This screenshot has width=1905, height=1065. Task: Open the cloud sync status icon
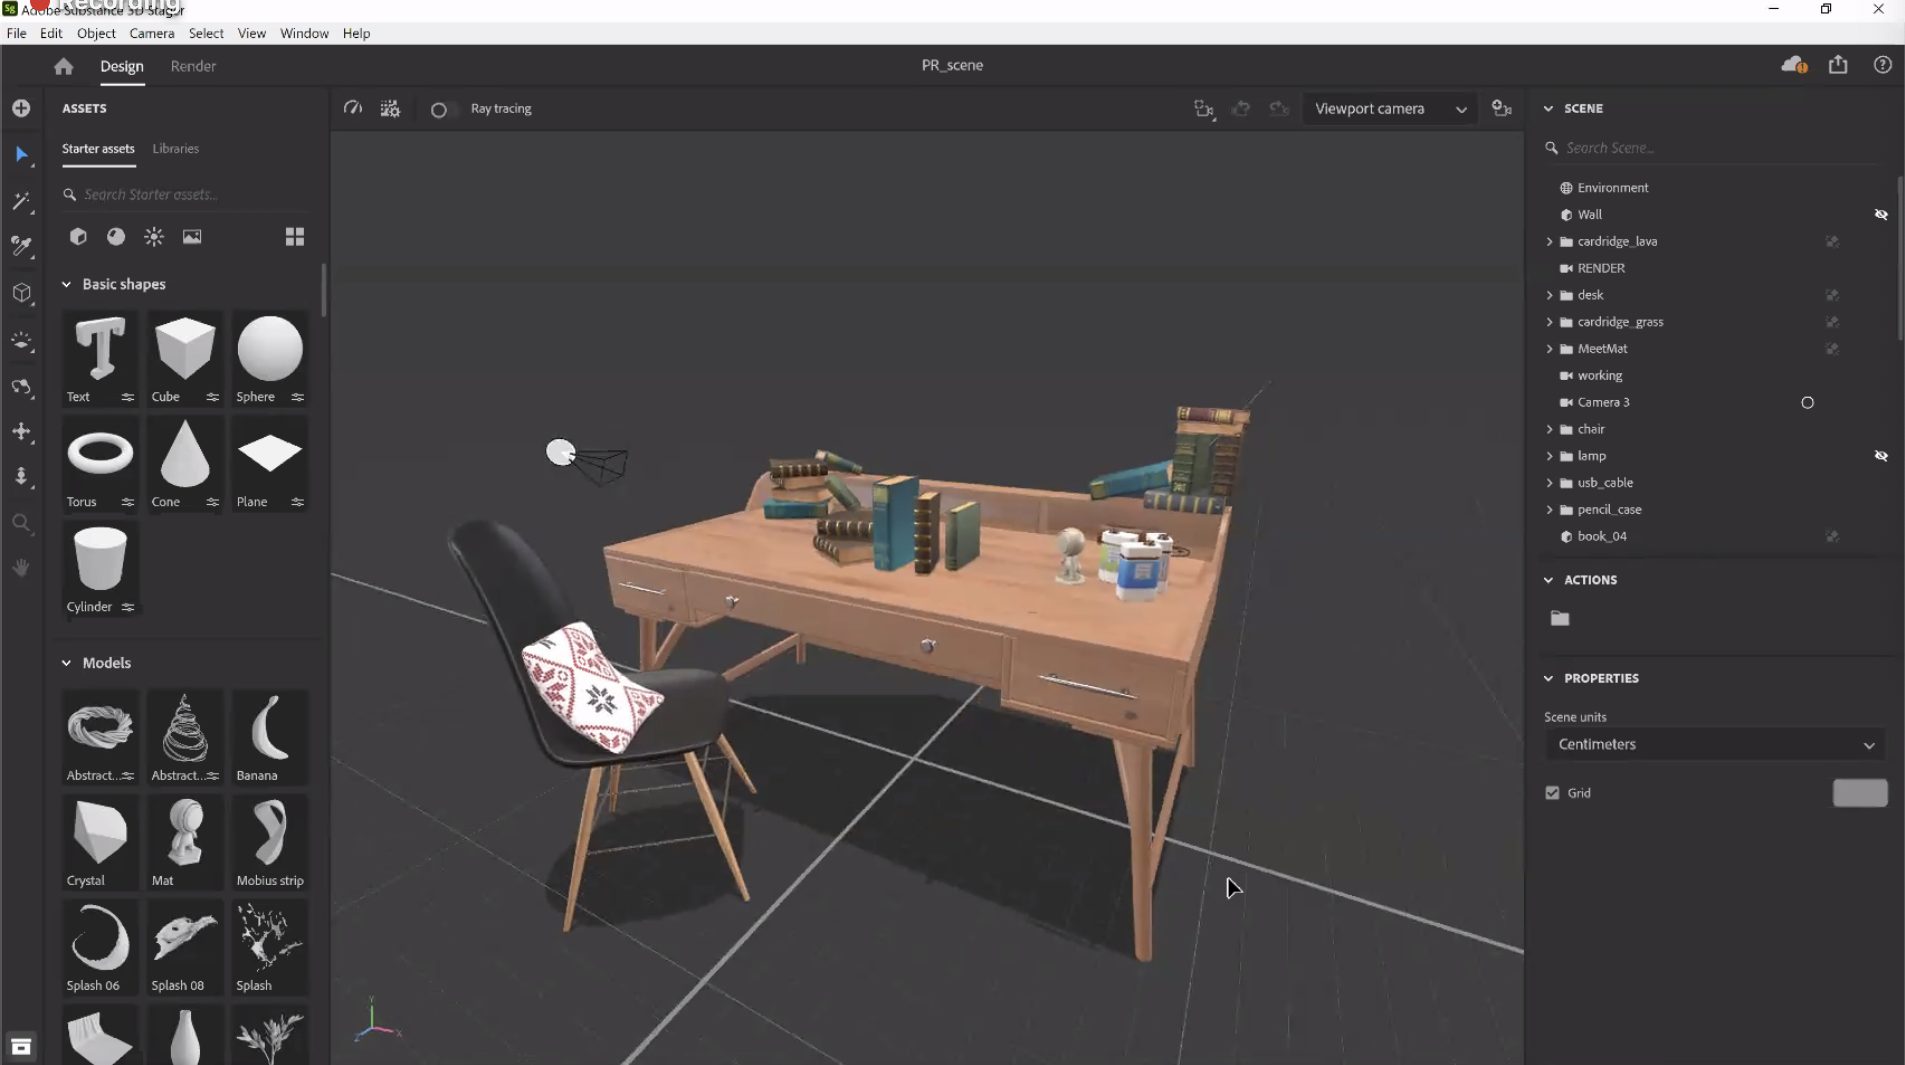tap(1793, 65)
